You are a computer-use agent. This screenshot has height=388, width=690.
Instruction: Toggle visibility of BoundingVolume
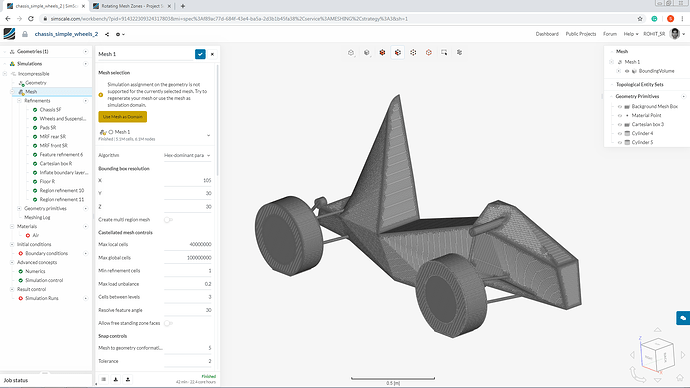tap(627, 71)
